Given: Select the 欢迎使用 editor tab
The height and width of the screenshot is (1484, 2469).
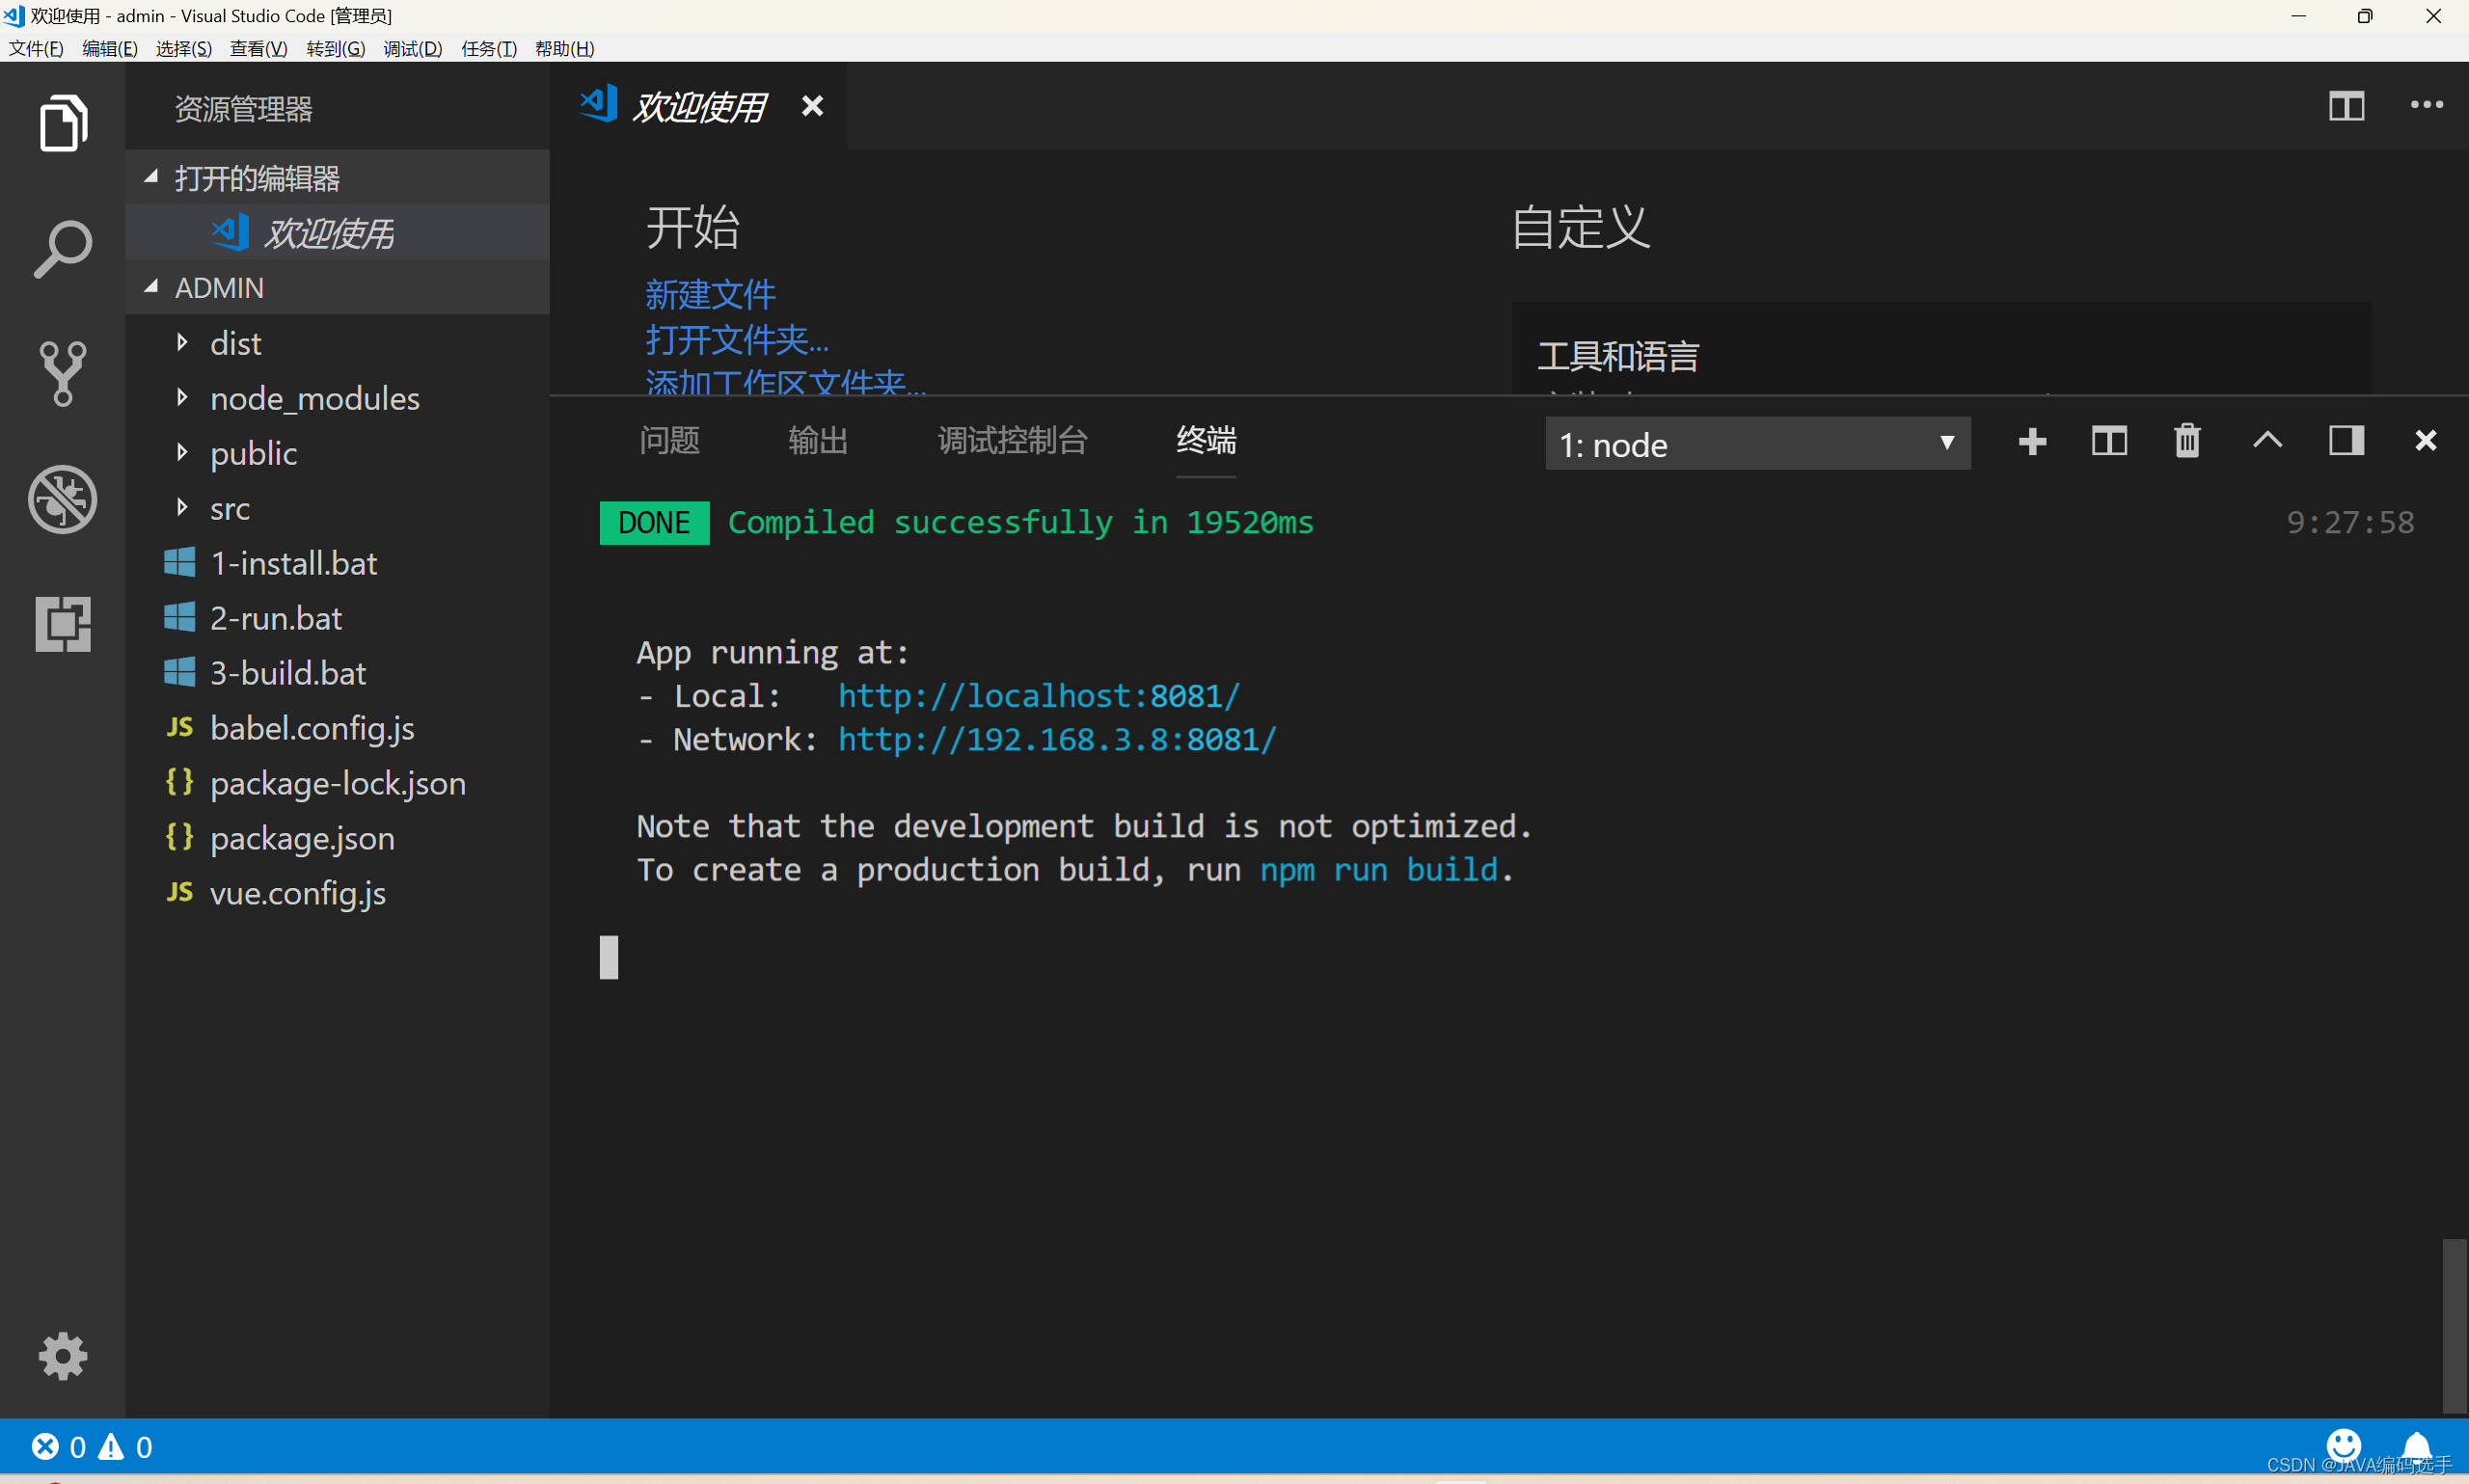Looking at the screenshot, I should (698, 106).
